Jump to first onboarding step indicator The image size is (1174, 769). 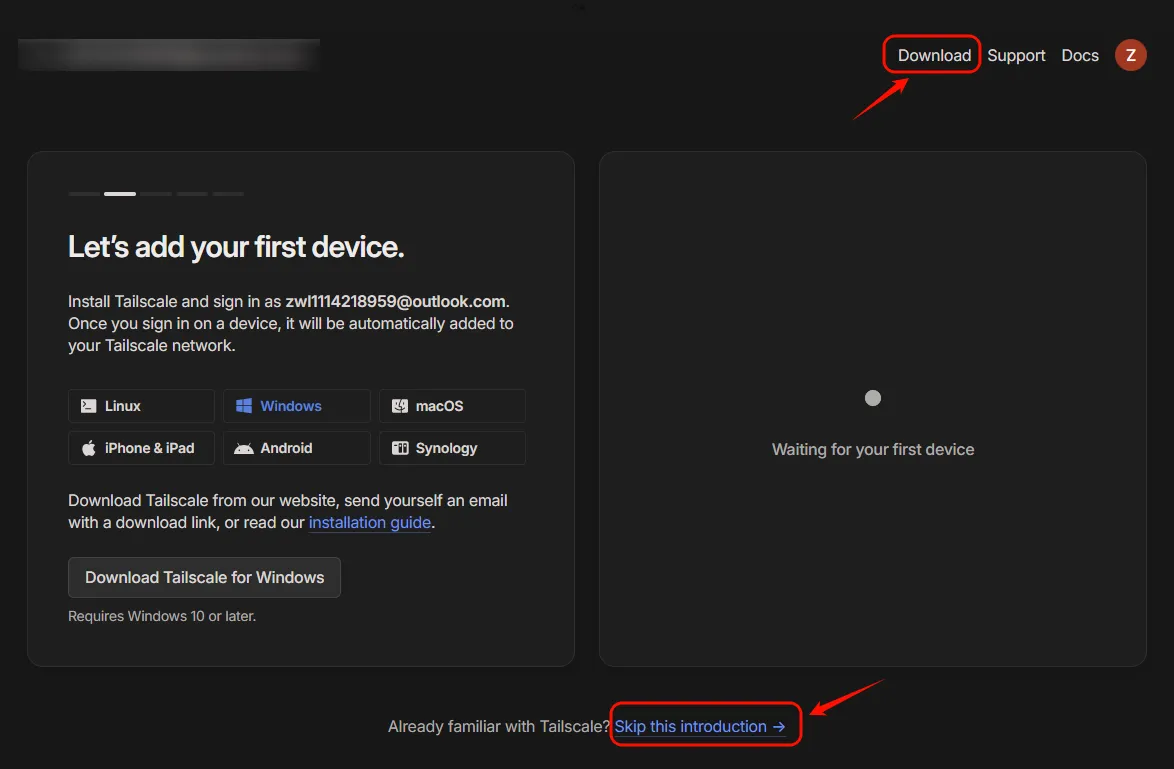click(84, 194)
